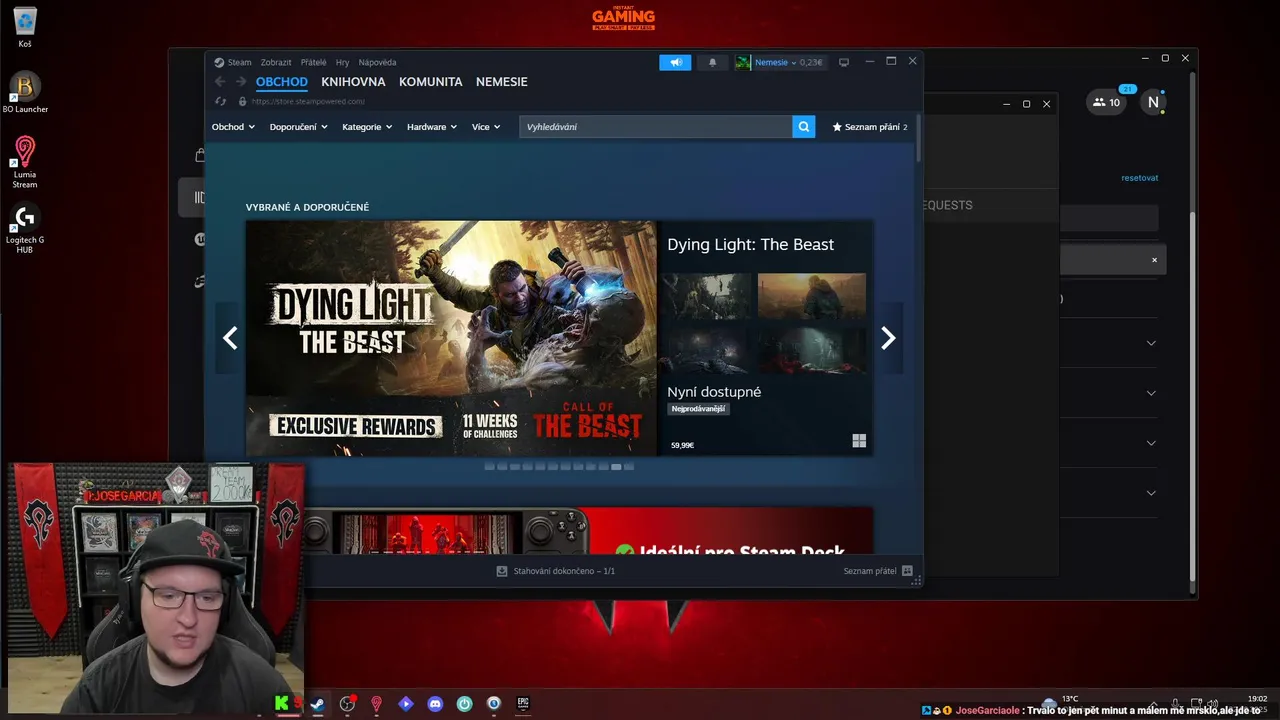1280x720 pixels.
Task: Open the Koš recycle bin desktop icon
Action: (x=25, y=27)
